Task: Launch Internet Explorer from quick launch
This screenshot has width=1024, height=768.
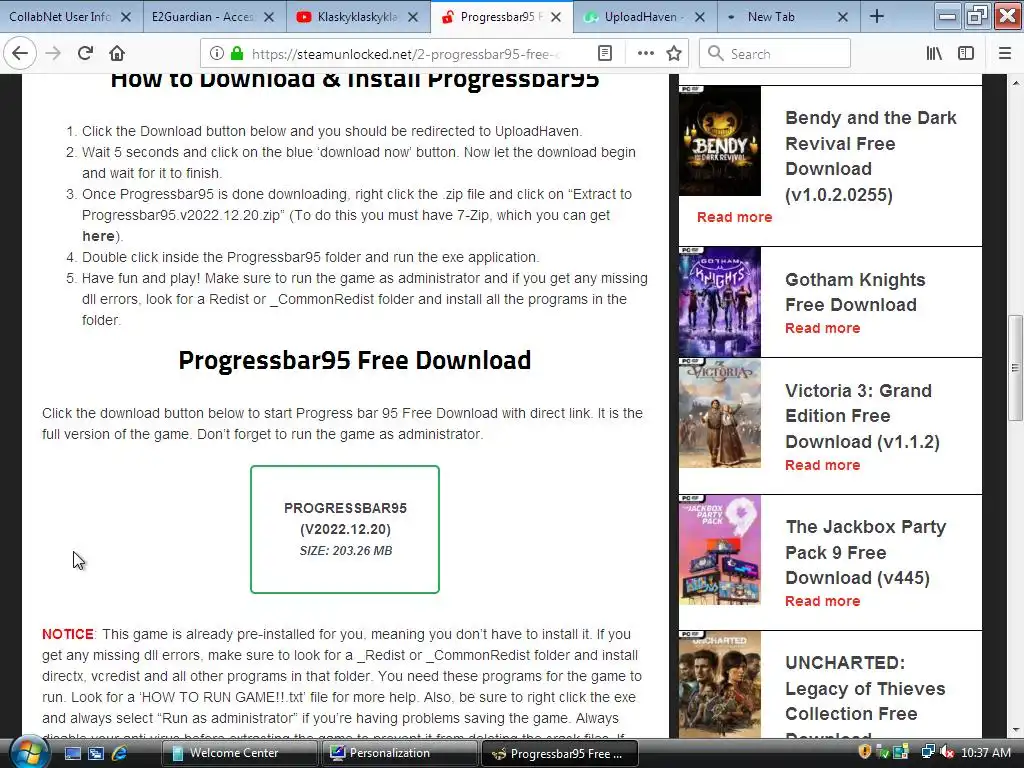Action: 120,754
